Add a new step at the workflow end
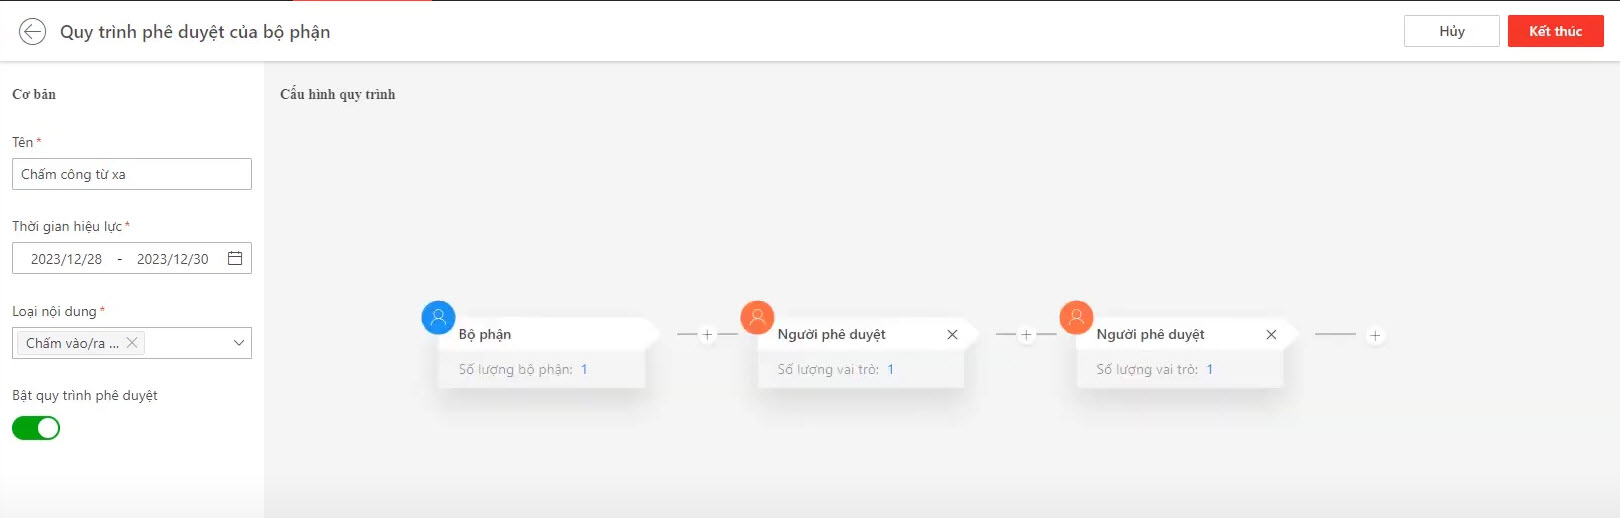The width and height of the screenshot is (1620, 518). (x=1375, y=335)
